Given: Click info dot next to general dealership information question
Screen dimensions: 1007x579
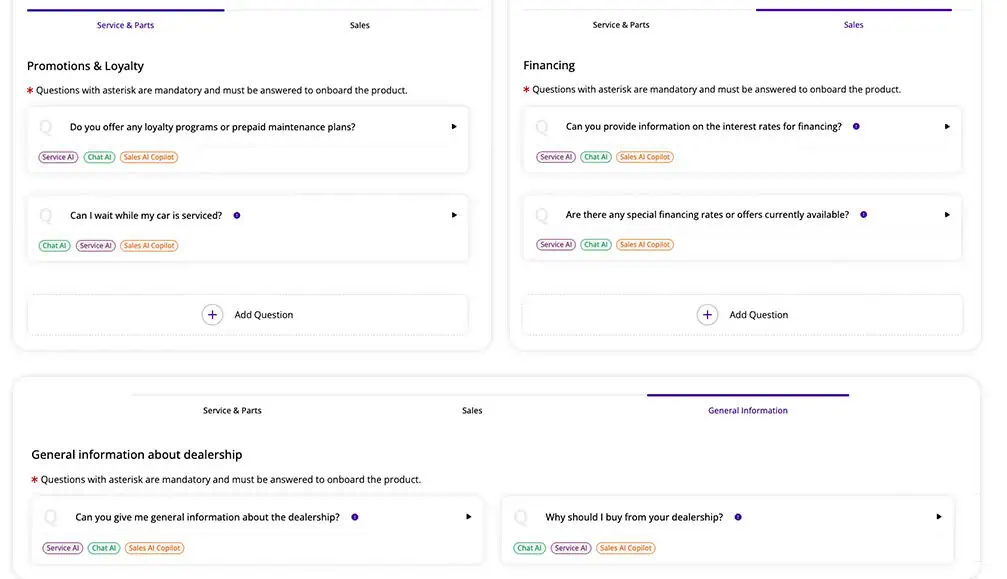Looking at the screenshot, I should pos(354,517).
